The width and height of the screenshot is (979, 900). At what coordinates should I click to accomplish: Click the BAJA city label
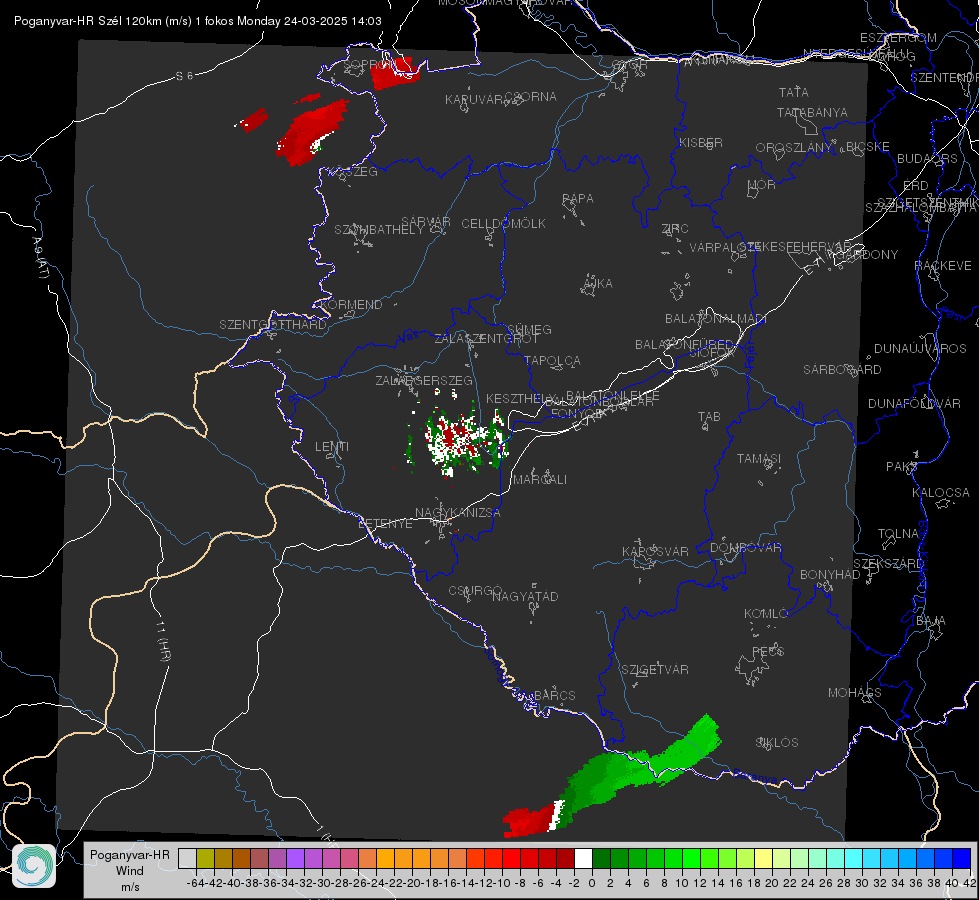coord(931,621)
